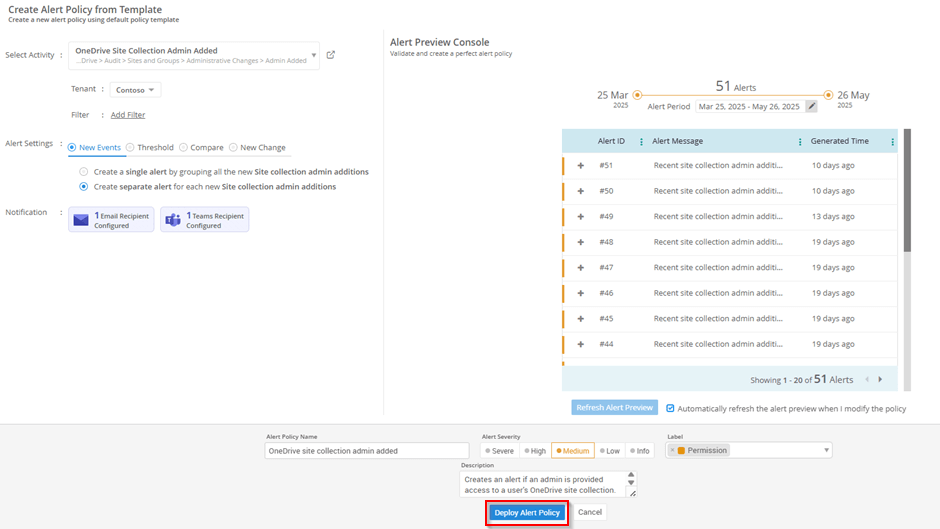Set alert severity to Medium

coord(573,450)
